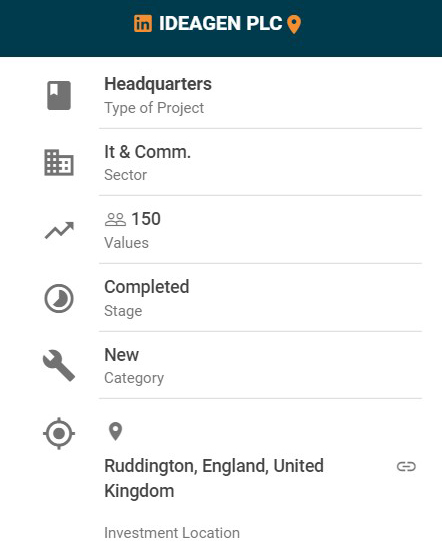
Task: Click the people icon beside 150
Action: [x=115, y=219]
